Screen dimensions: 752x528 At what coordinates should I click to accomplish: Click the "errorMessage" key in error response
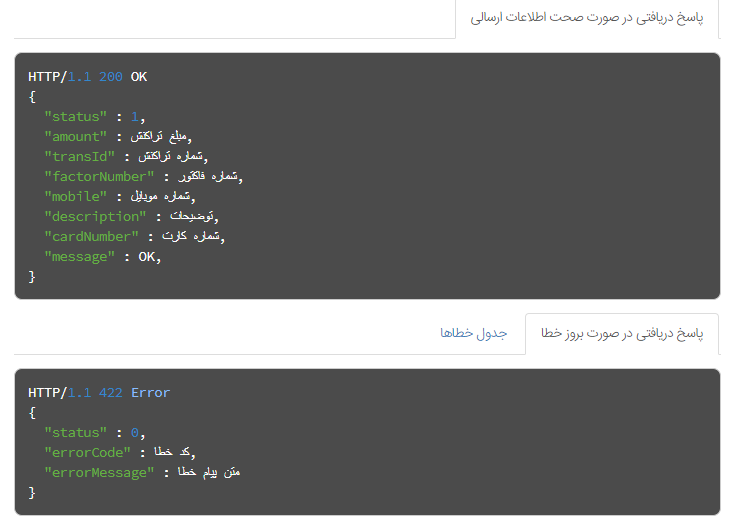pyautogui.click(x=99, y=473)
